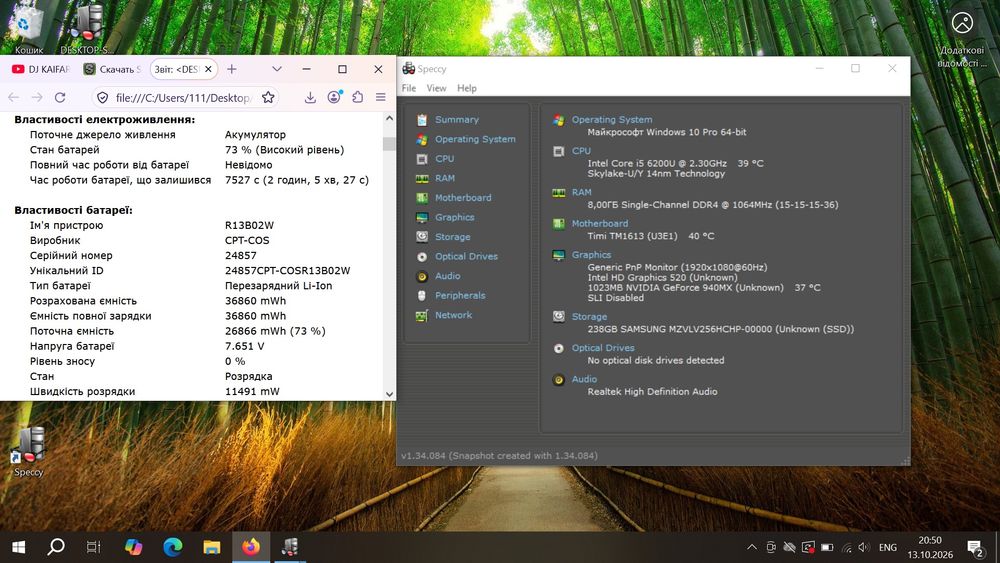Viewport: 1000px width, 563px height.
Task: Open Firefox hamburger application menu
Action: (x=381, y=97)
